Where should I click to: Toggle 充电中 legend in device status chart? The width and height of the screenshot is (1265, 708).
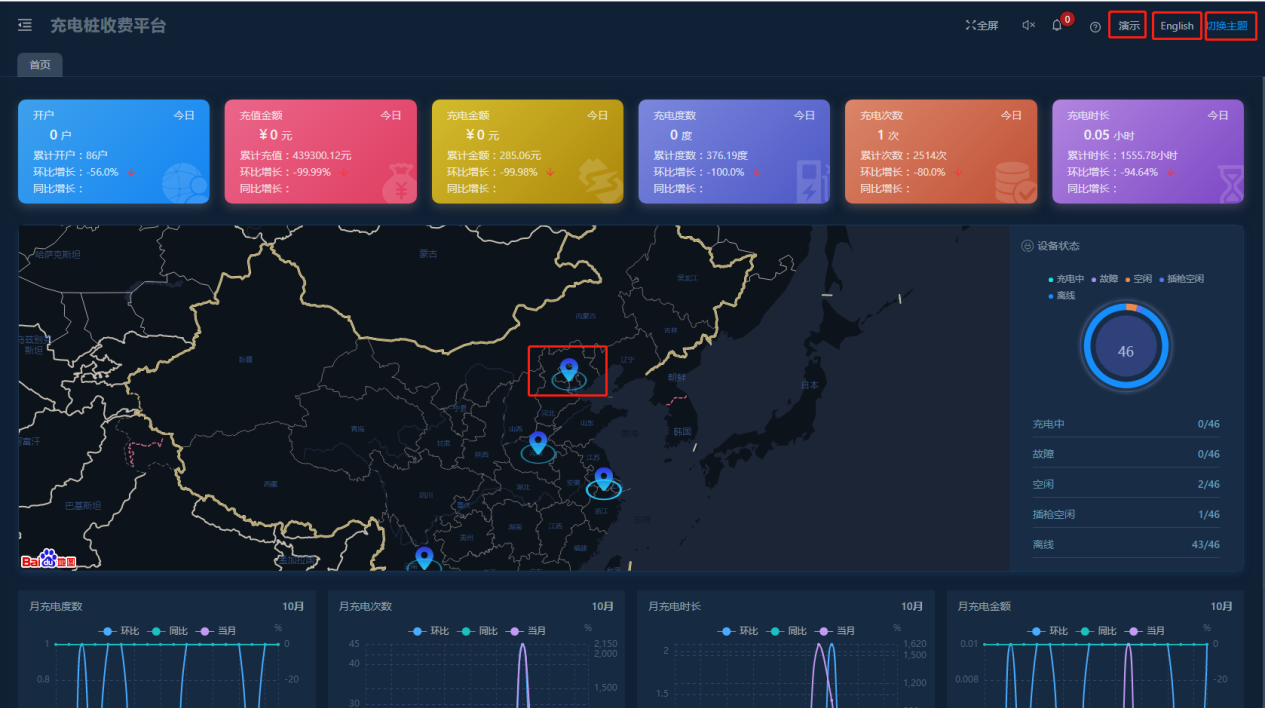click(x=1067, y=279)
